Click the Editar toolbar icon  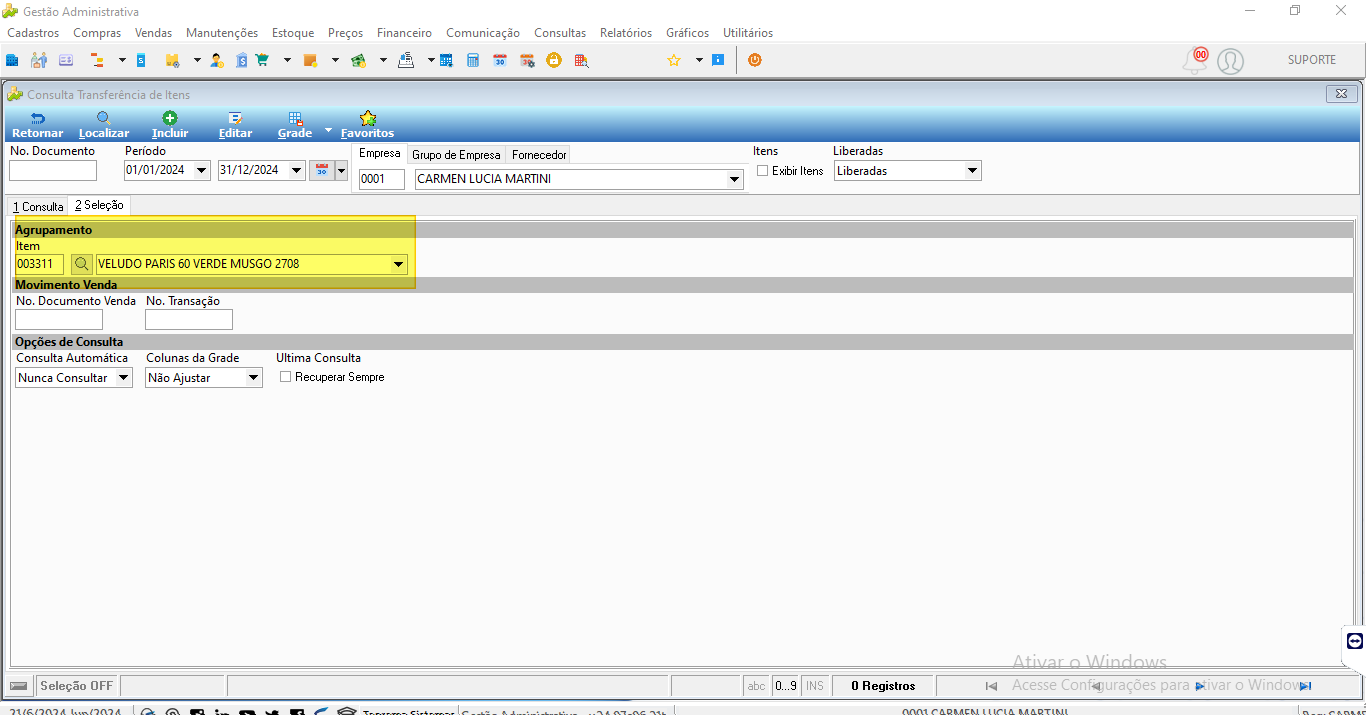tap(235, 118)
